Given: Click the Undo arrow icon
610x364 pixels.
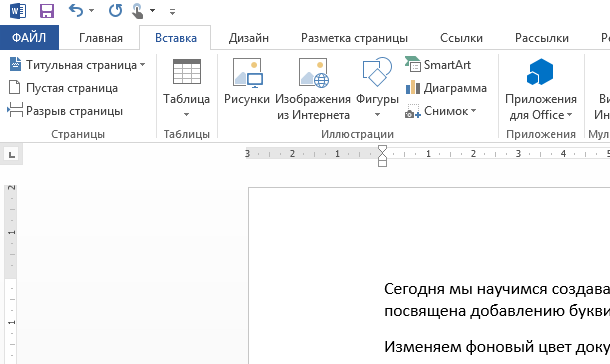Looking at the screenshot, I should coord(75,10).
